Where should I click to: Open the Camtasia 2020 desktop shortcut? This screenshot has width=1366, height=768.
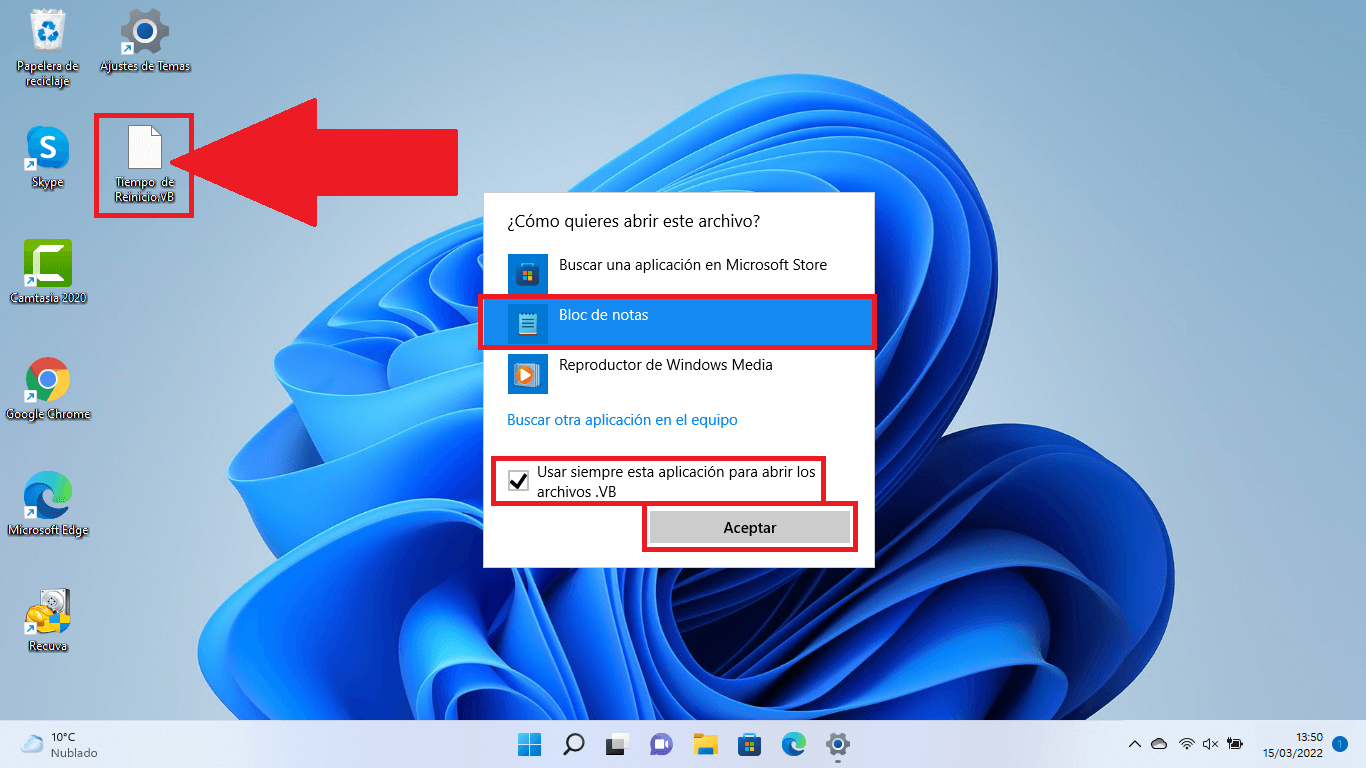(47, 273)
